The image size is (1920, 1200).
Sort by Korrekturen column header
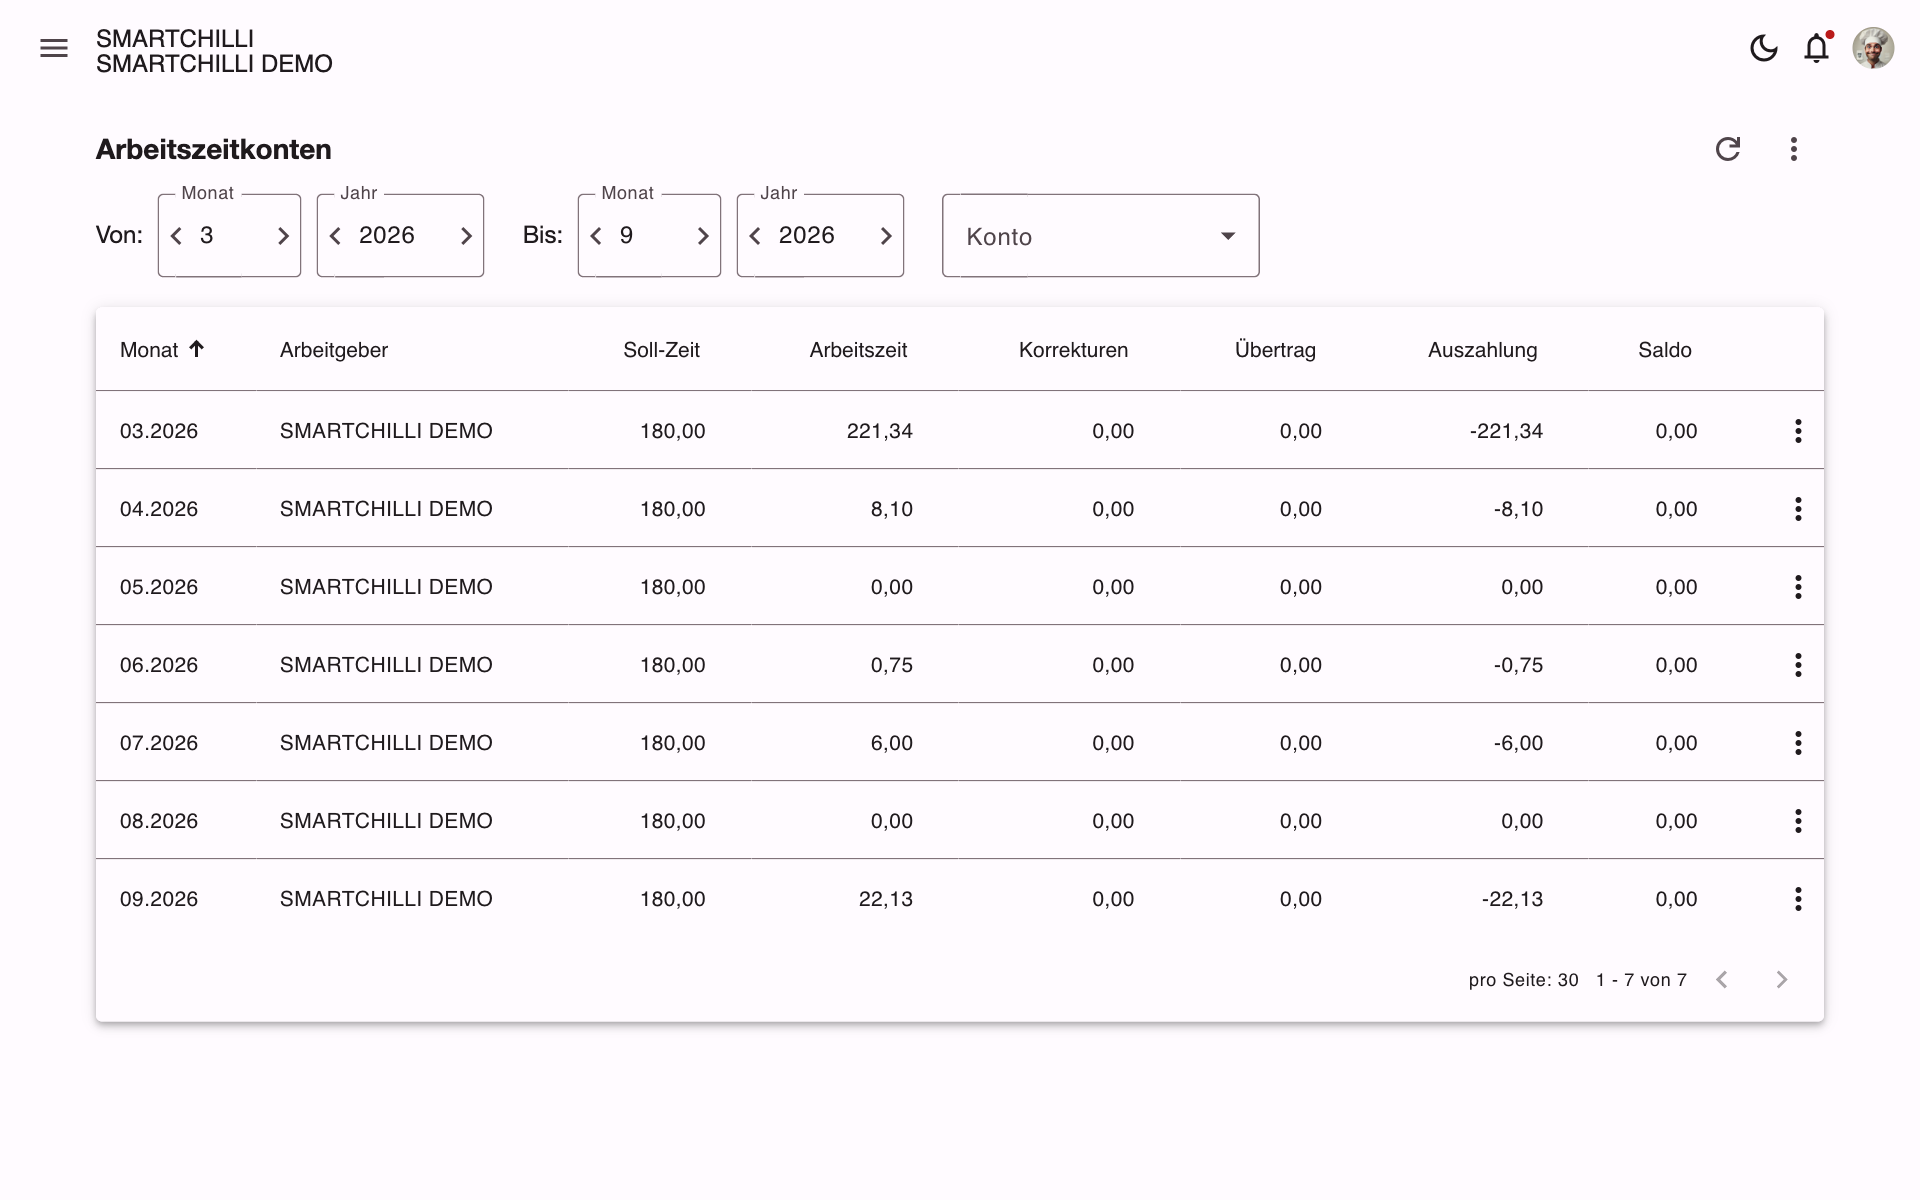[x=1073, y=350]
